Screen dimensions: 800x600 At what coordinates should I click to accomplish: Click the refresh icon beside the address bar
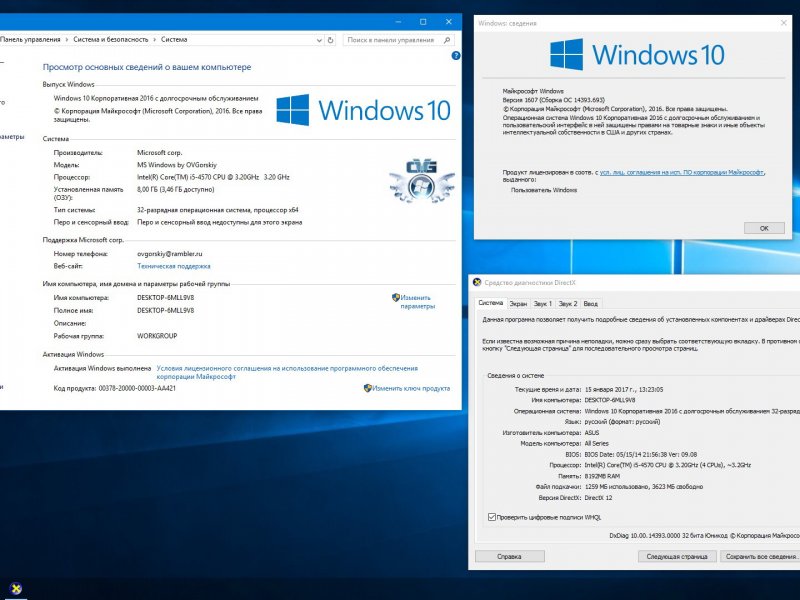[331, 40]
